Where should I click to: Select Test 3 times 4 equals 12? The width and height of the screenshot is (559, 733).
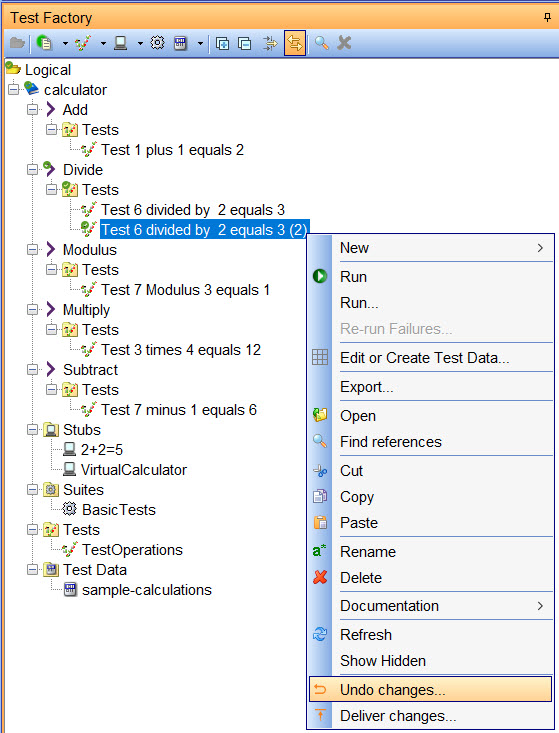click(x=181, y=350)
